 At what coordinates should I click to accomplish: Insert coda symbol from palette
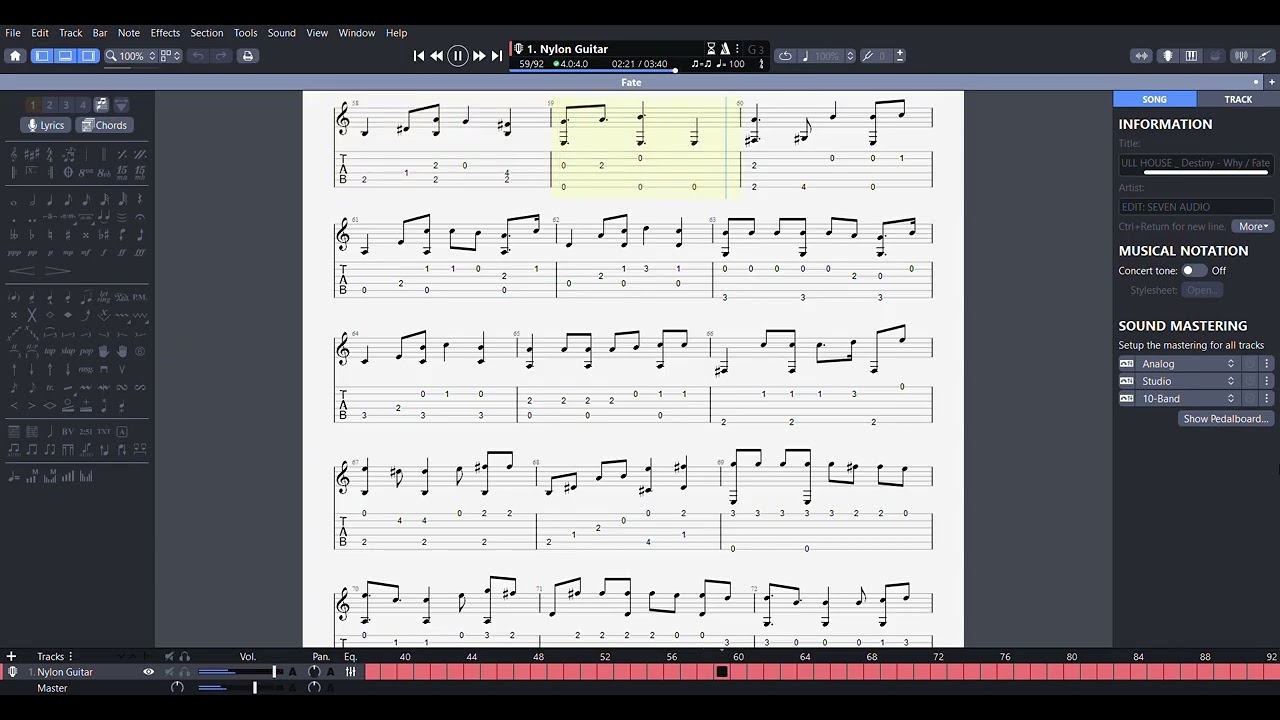(x=68, y=172)
